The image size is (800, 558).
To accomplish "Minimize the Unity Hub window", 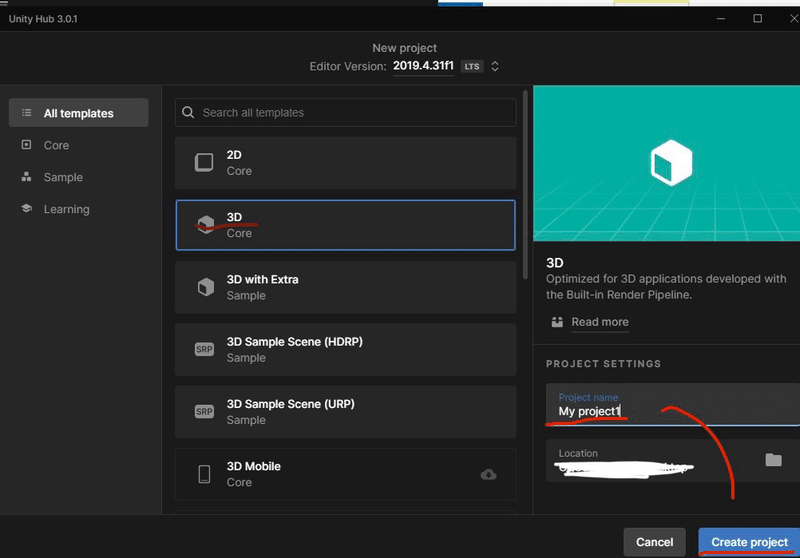I will (x=721, y=18).
